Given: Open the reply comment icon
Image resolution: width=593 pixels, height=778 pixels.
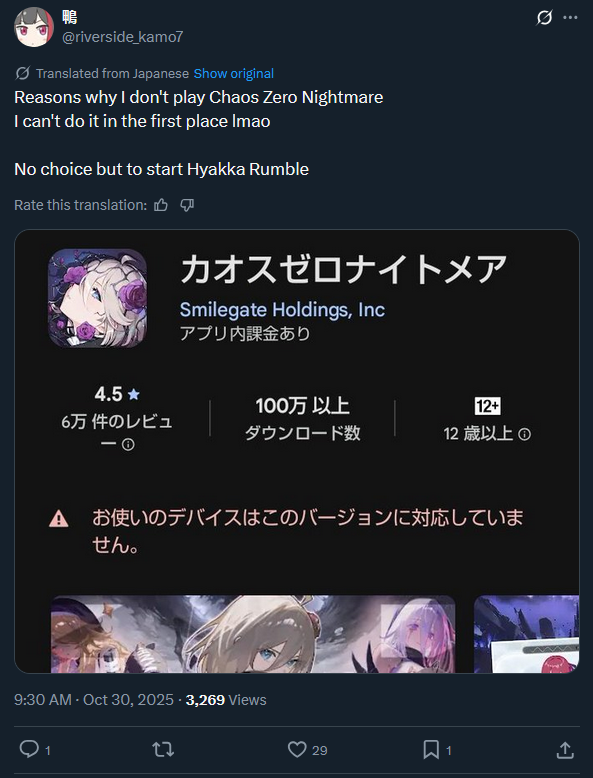Looking at the screenshot, I should [29, 749].
